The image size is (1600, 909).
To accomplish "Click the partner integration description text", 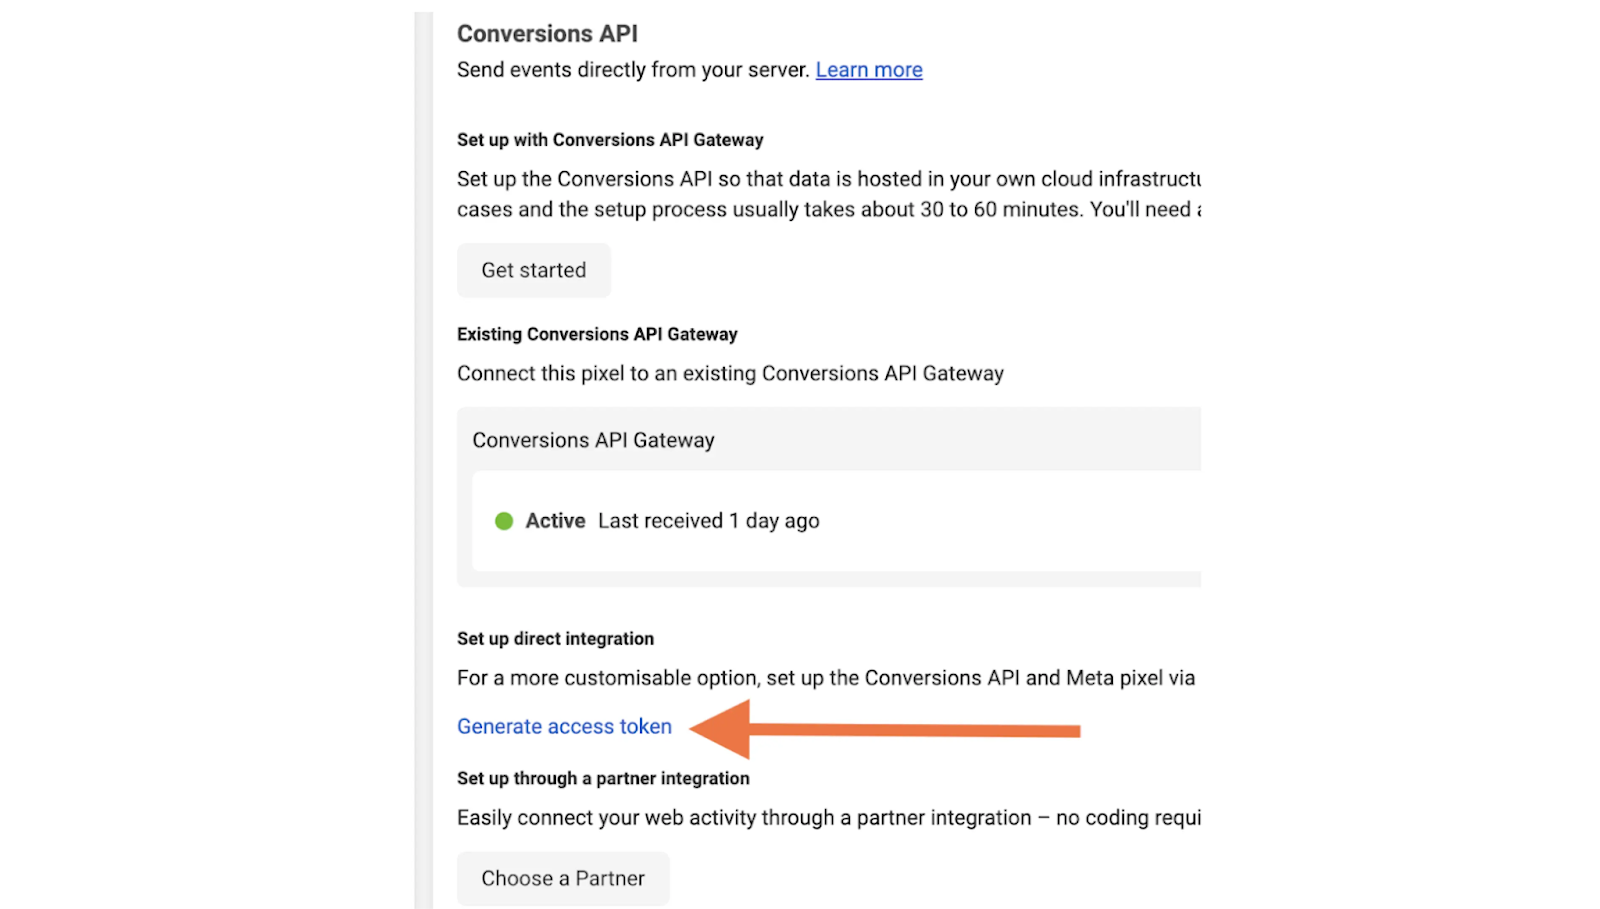I will pyautogui.click(x=830, y=817).
